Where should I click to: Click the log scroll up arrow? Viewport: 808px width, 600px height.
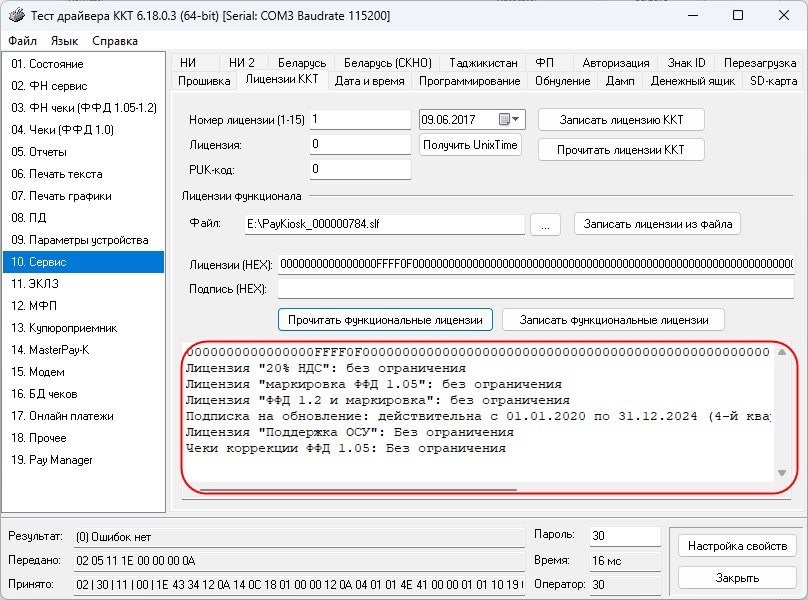point(782,352)
